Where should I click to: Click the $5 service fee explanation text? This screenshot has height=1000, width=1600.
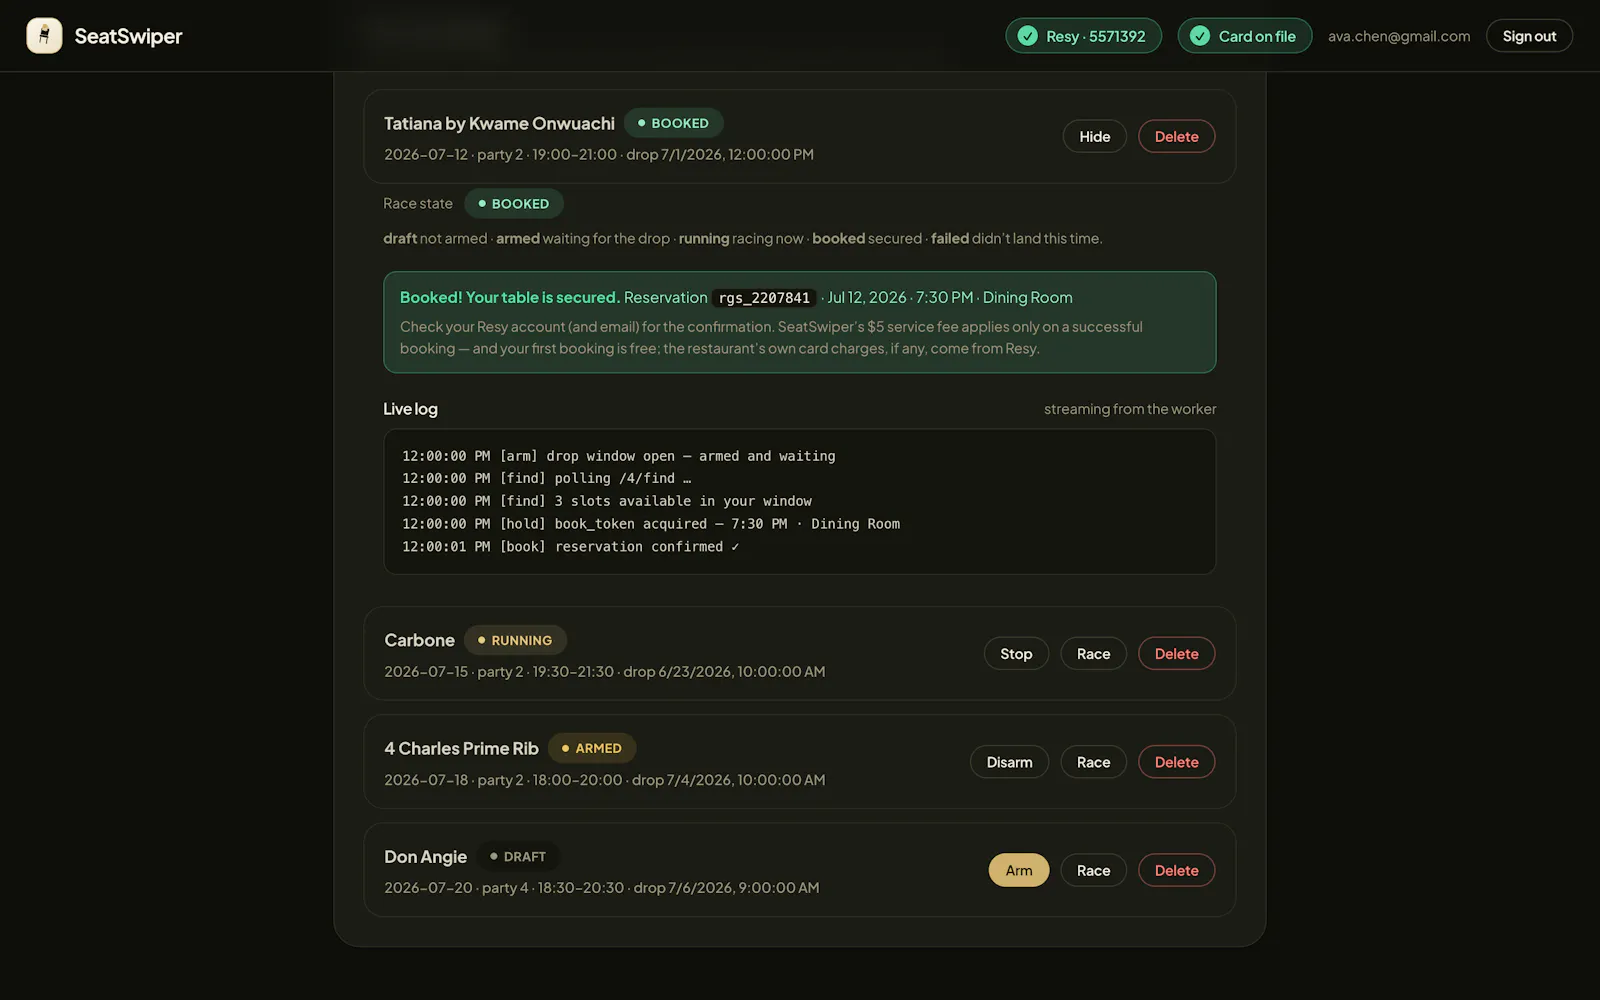pos(771,338)
